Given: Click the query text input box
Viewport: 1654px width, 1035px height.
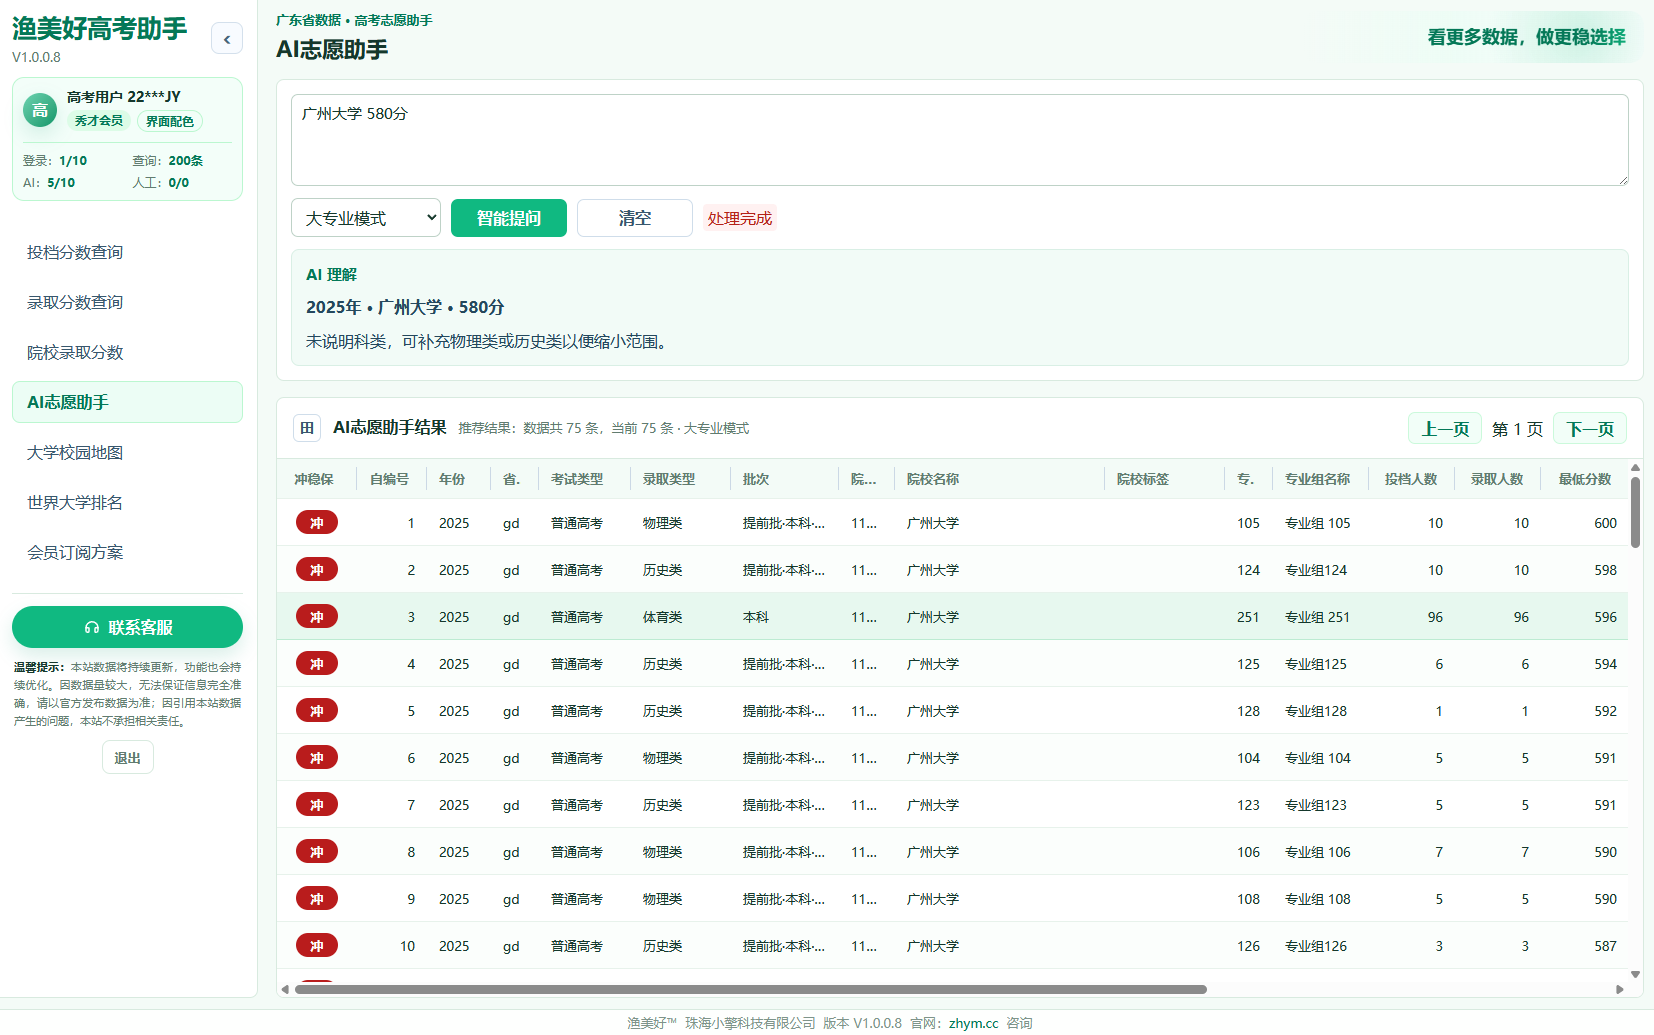Looking at the screenshot, I should [960, 140].
